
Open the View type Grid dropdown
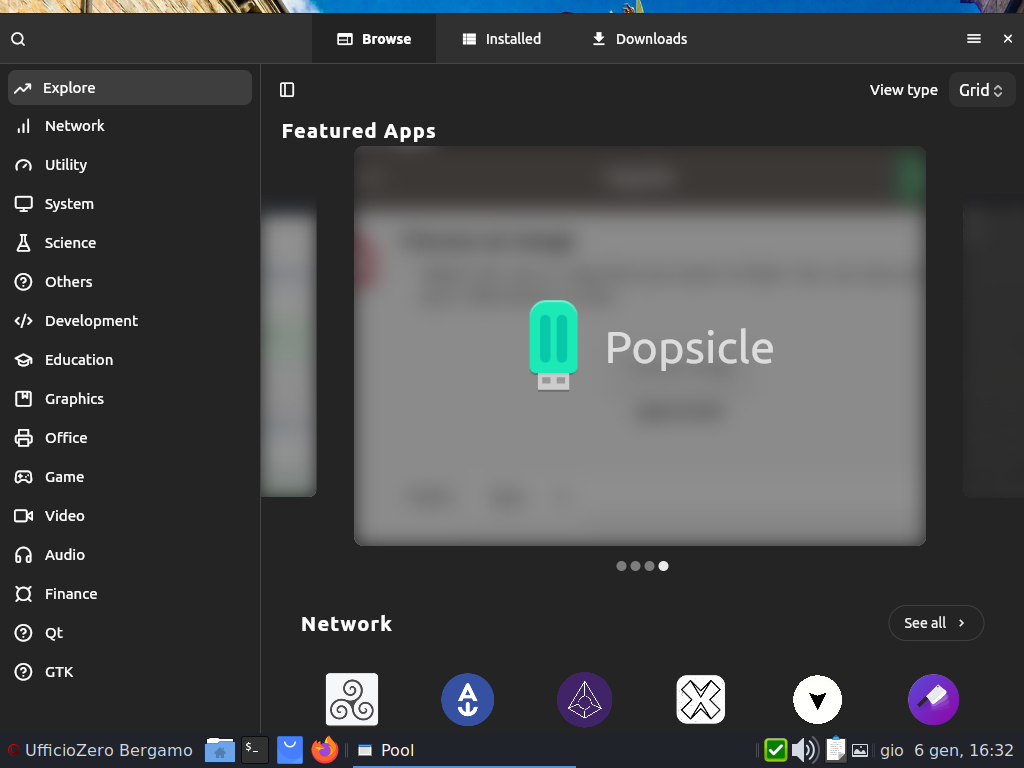(980, 90)
